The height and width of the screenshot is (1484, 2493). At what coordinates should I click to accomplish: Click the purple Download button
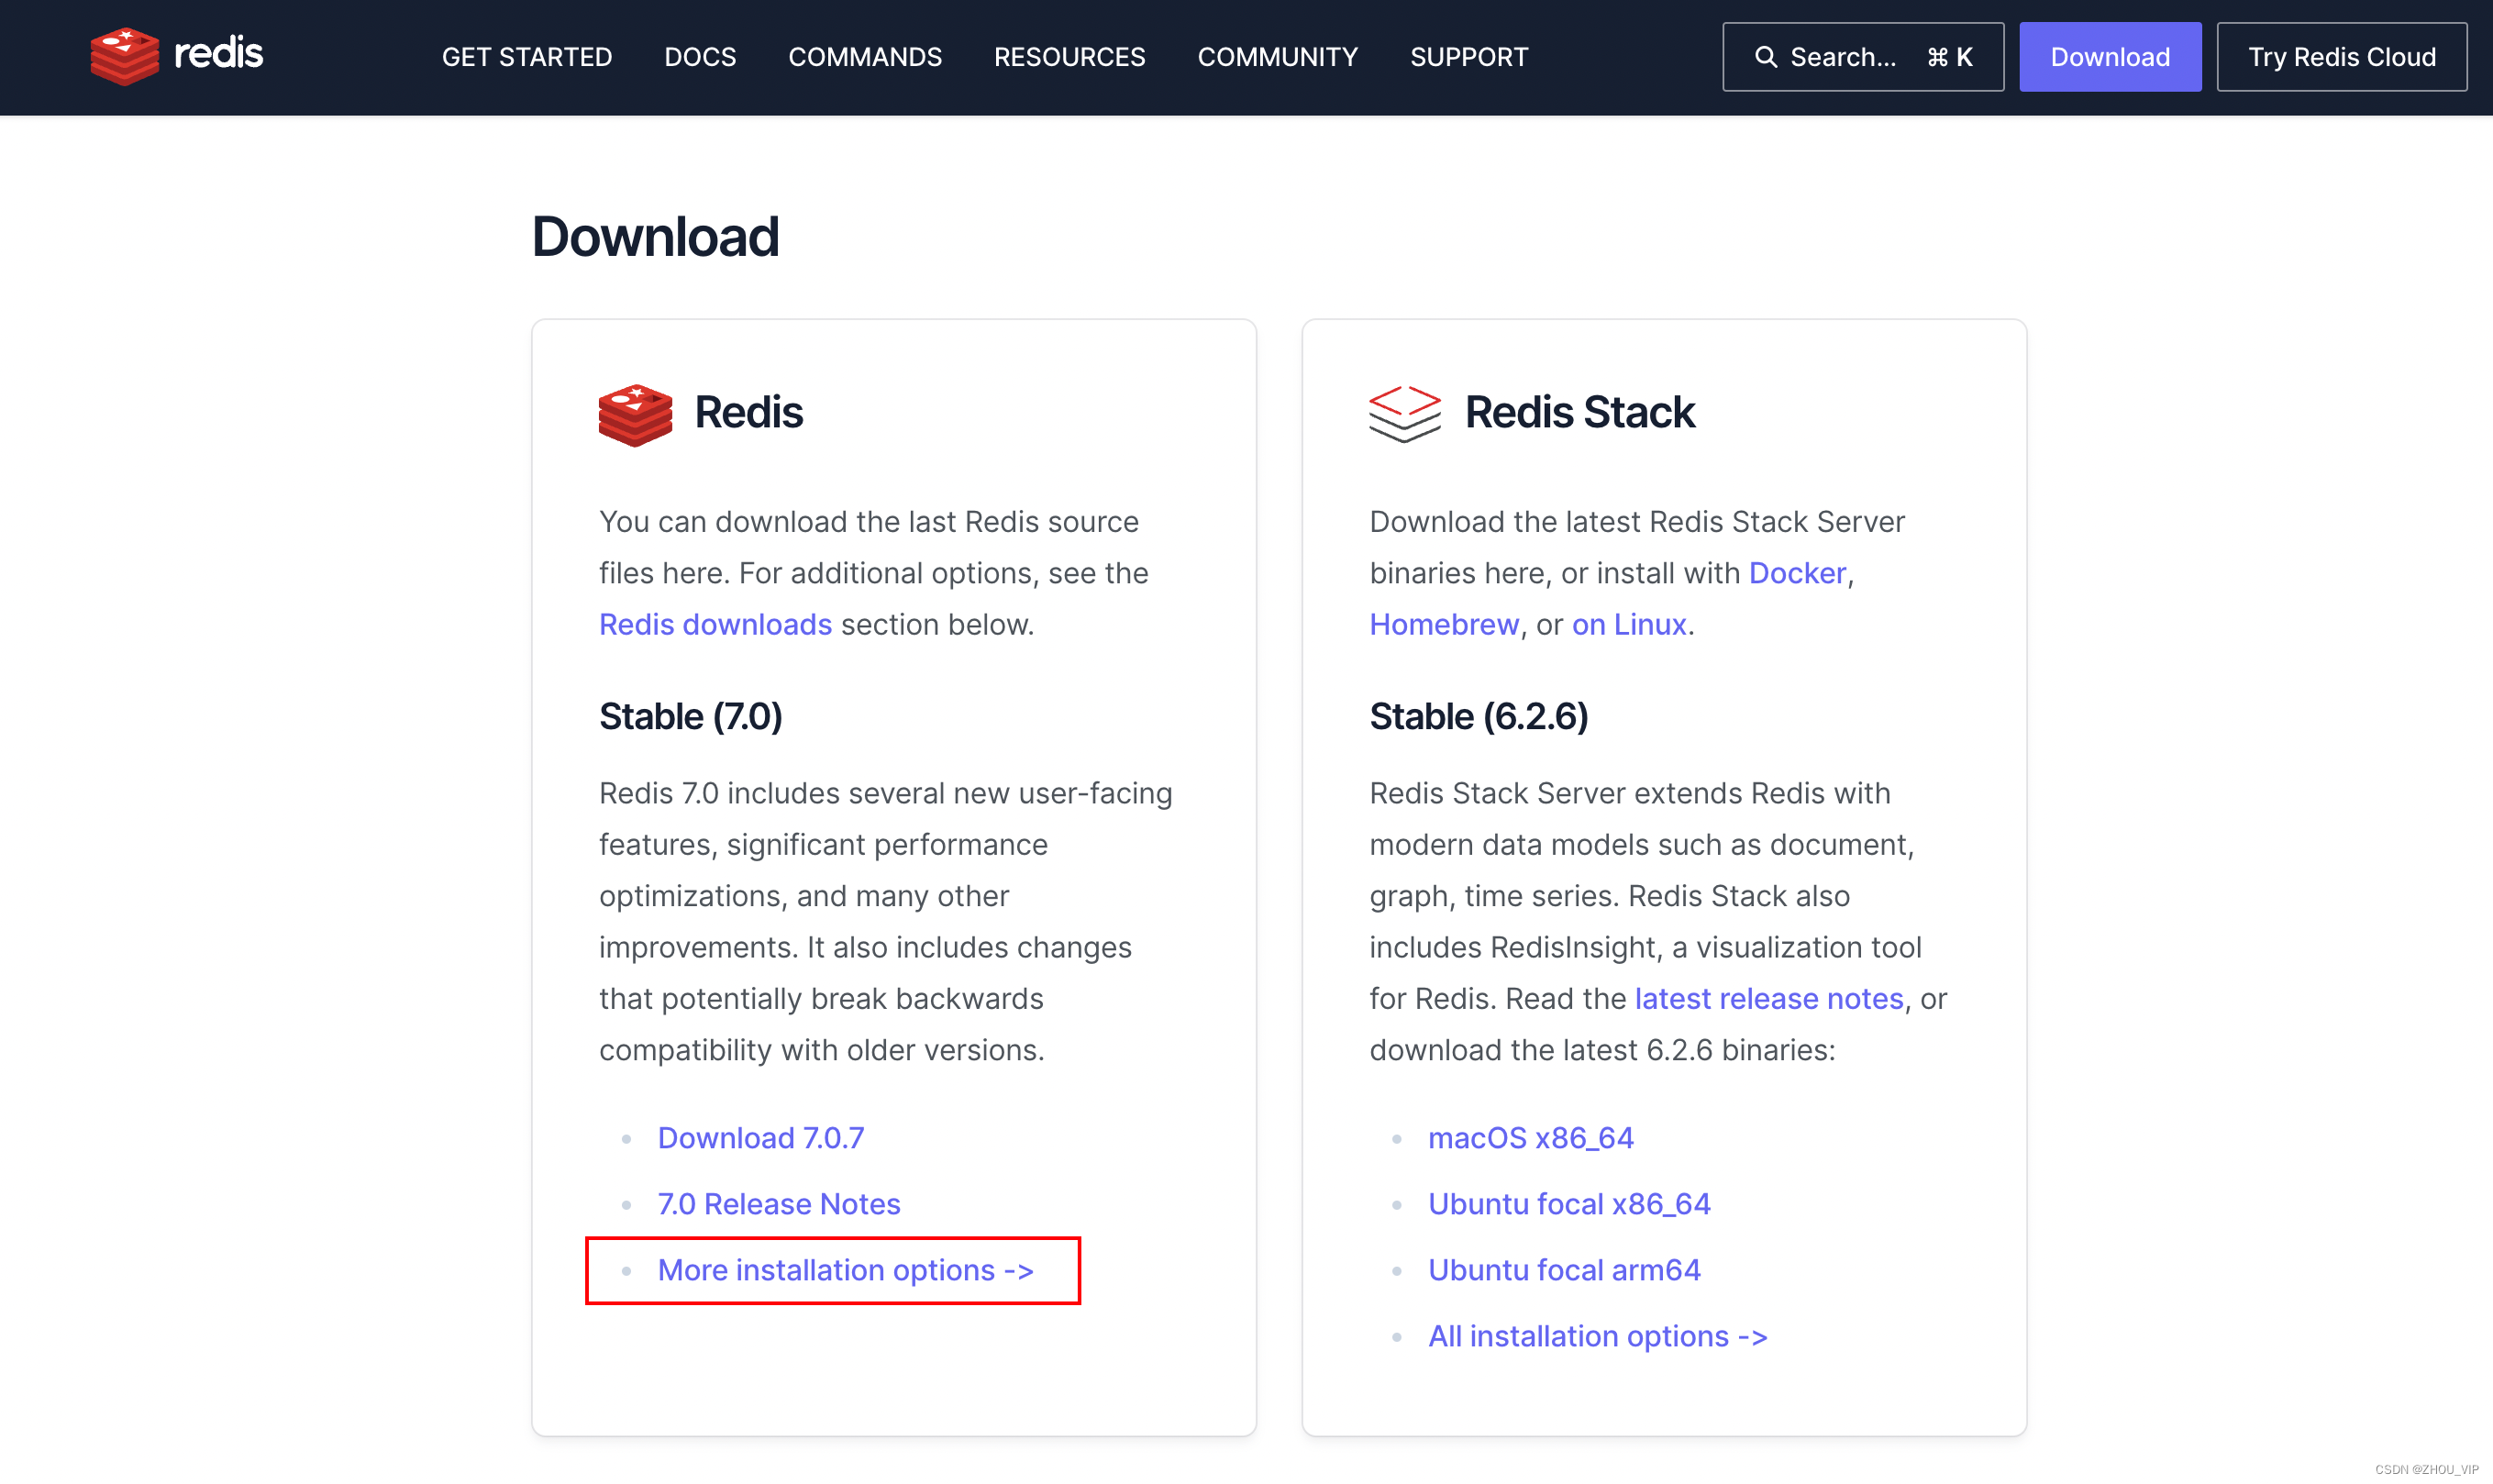coord(2109,57)
